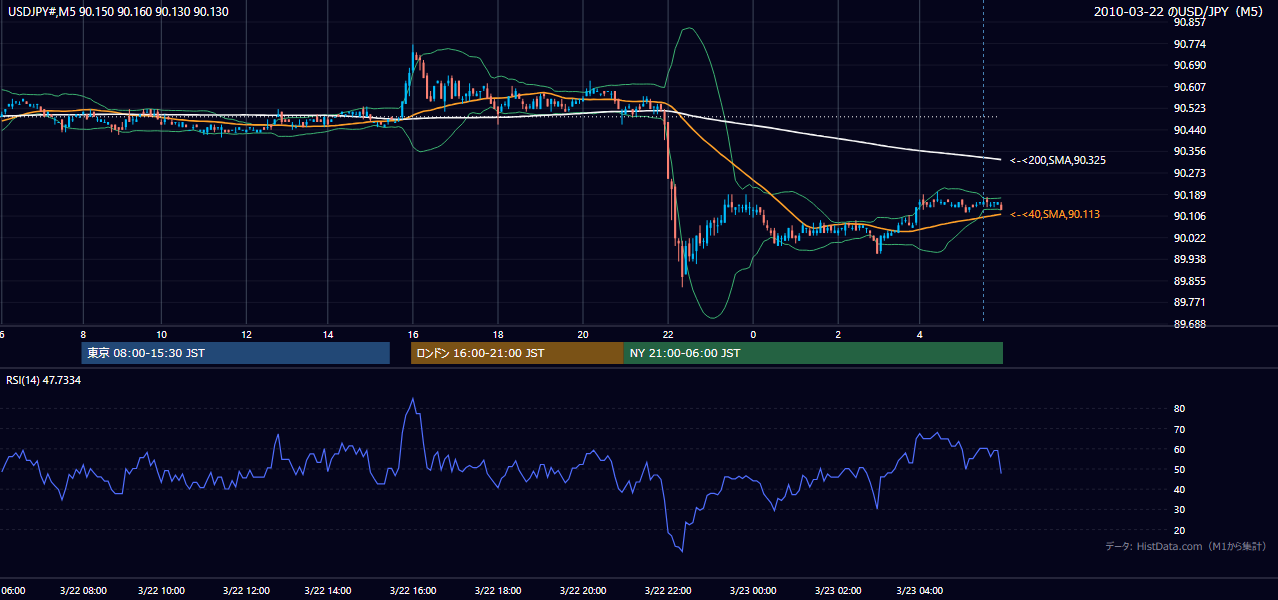Click price axis value 90.356

pyautogui.click(x=1189, y=151)
